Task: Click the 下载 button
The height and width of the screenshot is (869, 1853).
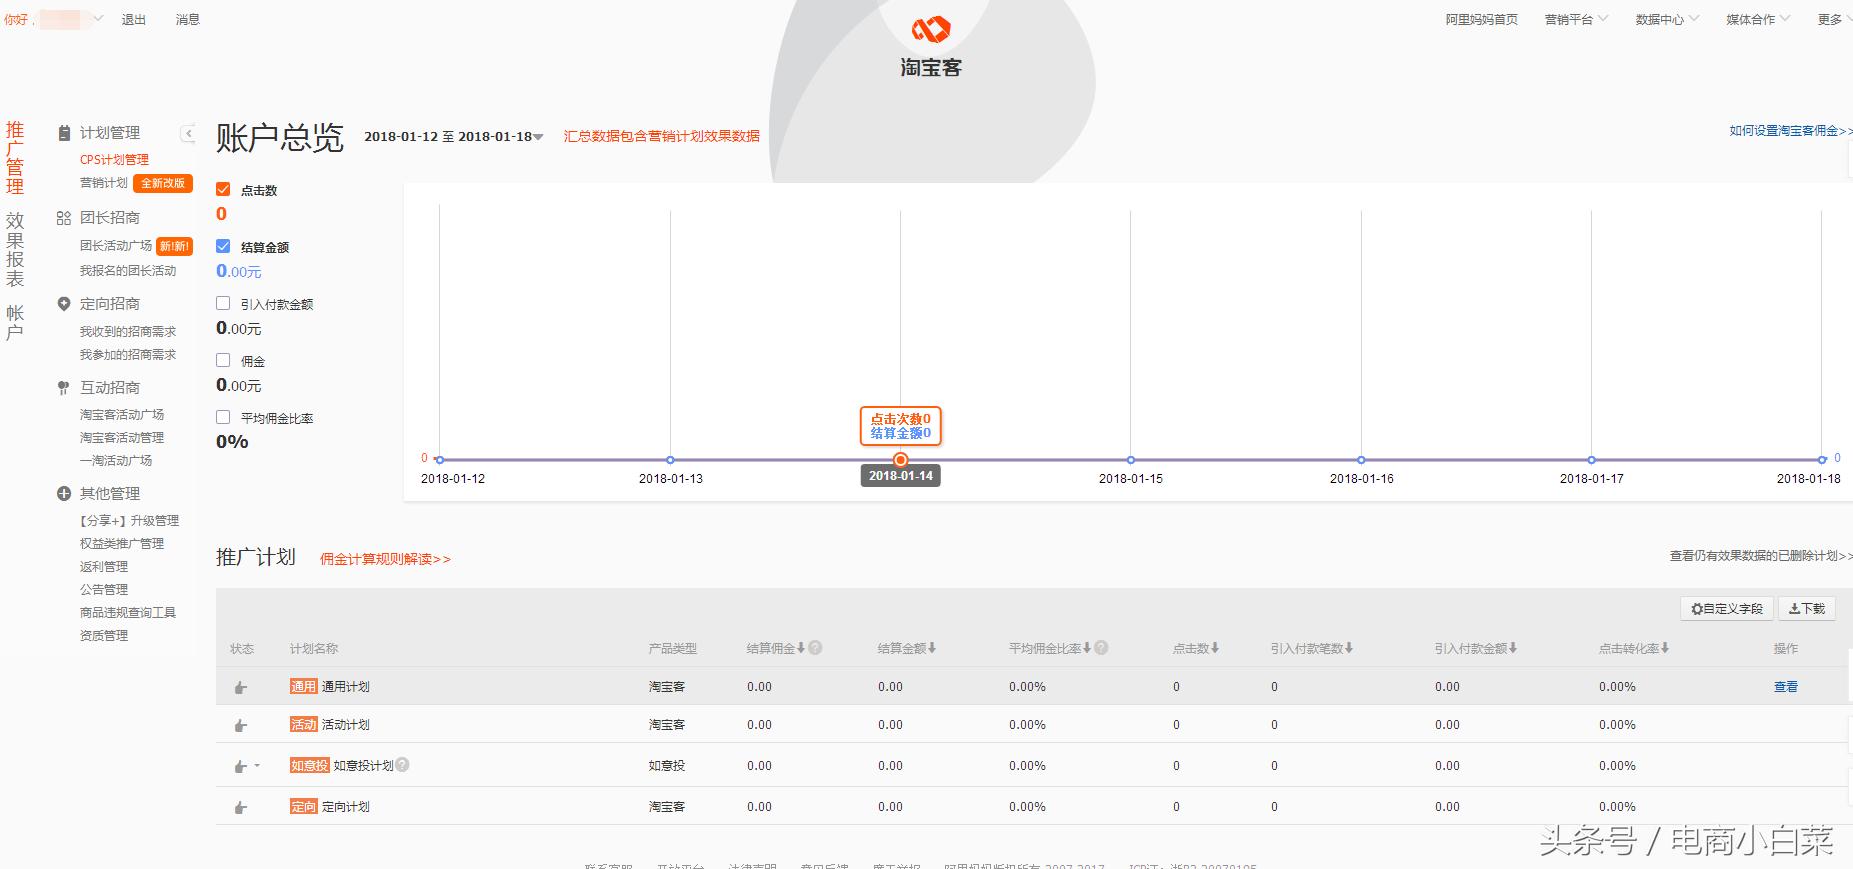Action: pos(1807,608)
